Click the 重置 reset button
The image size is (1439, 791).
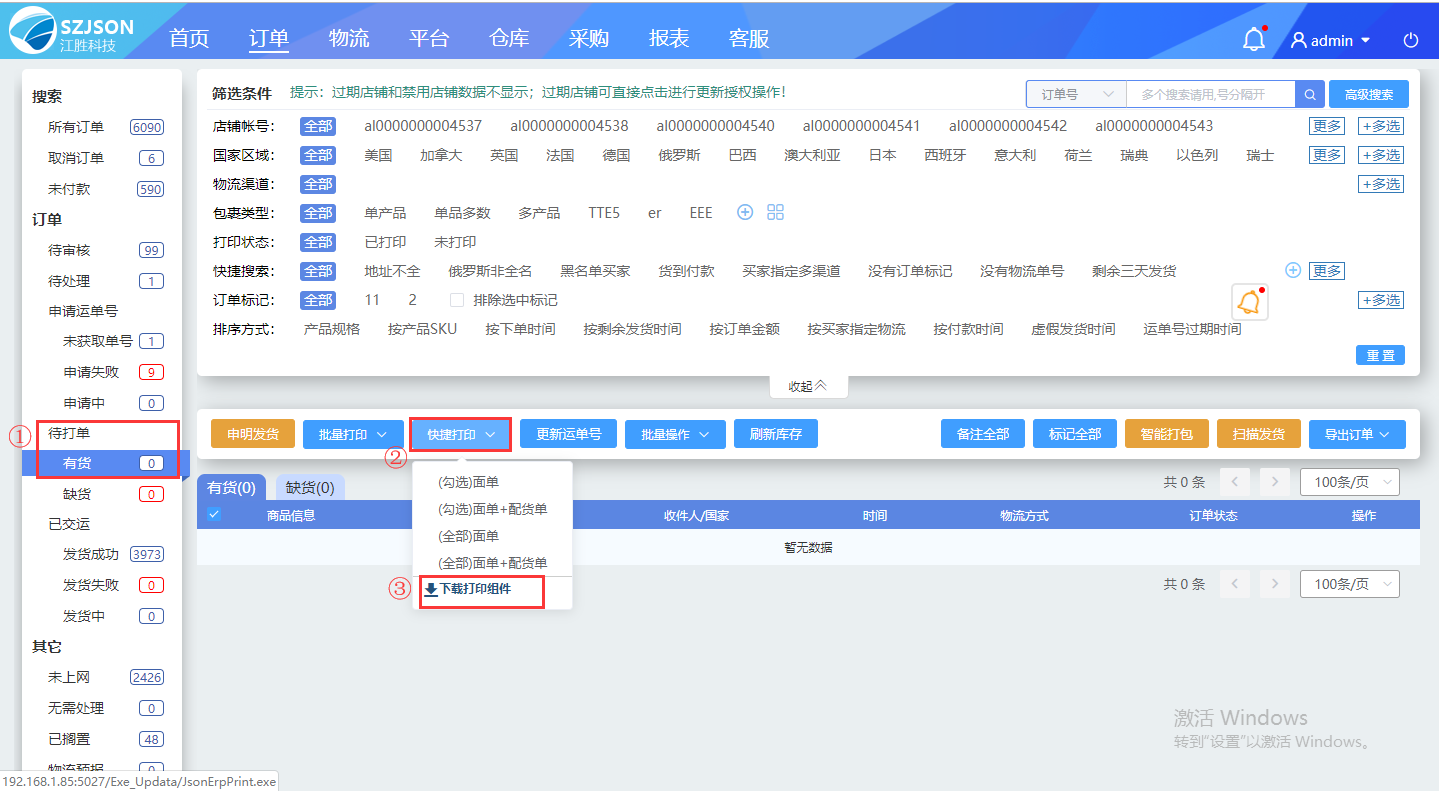tap(1380, 355)
